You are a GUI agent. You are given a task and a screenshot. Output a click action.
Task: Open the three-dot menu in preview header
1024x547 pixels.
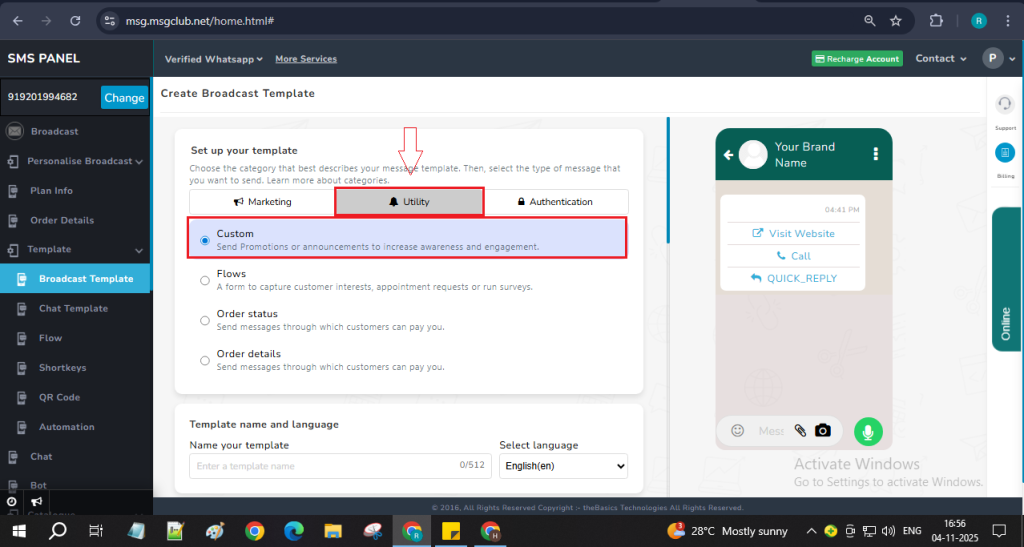click(875, 154)
